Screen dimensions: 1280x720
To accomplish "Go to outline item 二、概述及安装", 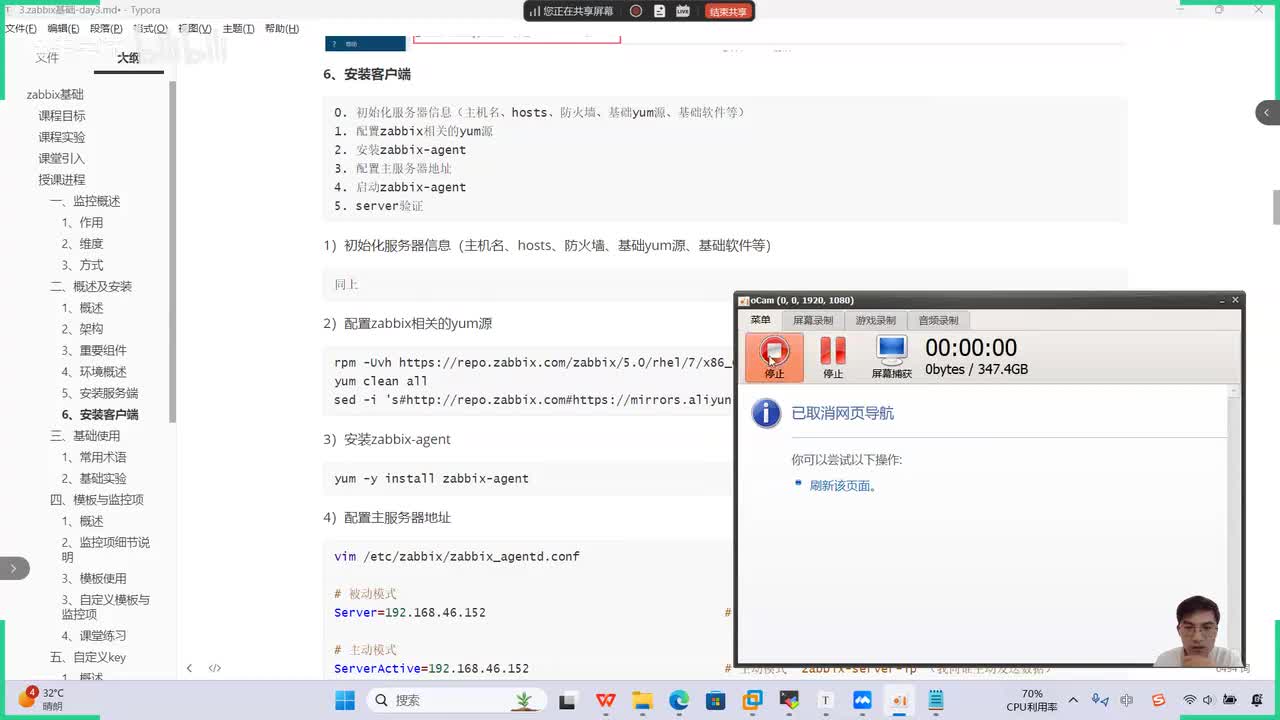I will [x=91, y=286].
